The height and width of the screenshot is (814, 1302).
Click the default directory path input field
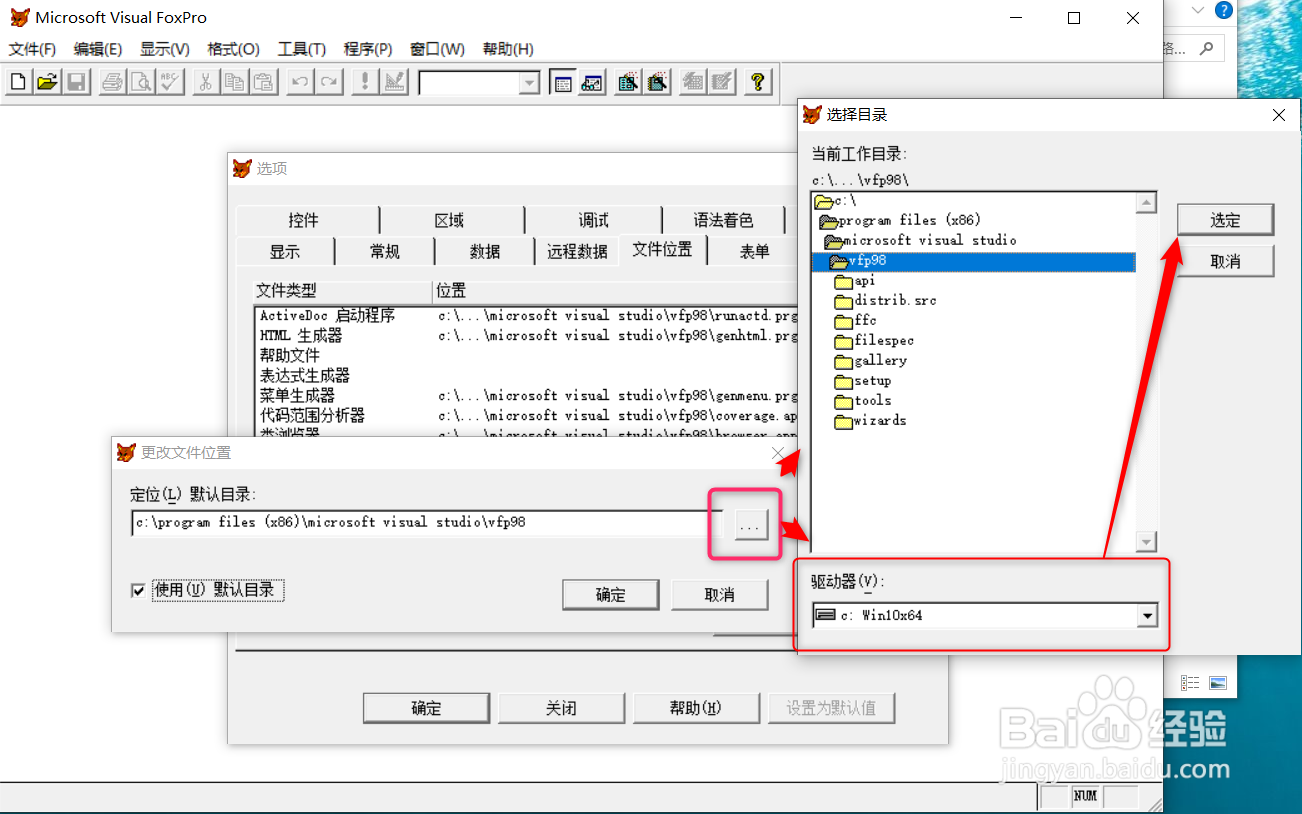pyautogui.click(x=427, y=522)
